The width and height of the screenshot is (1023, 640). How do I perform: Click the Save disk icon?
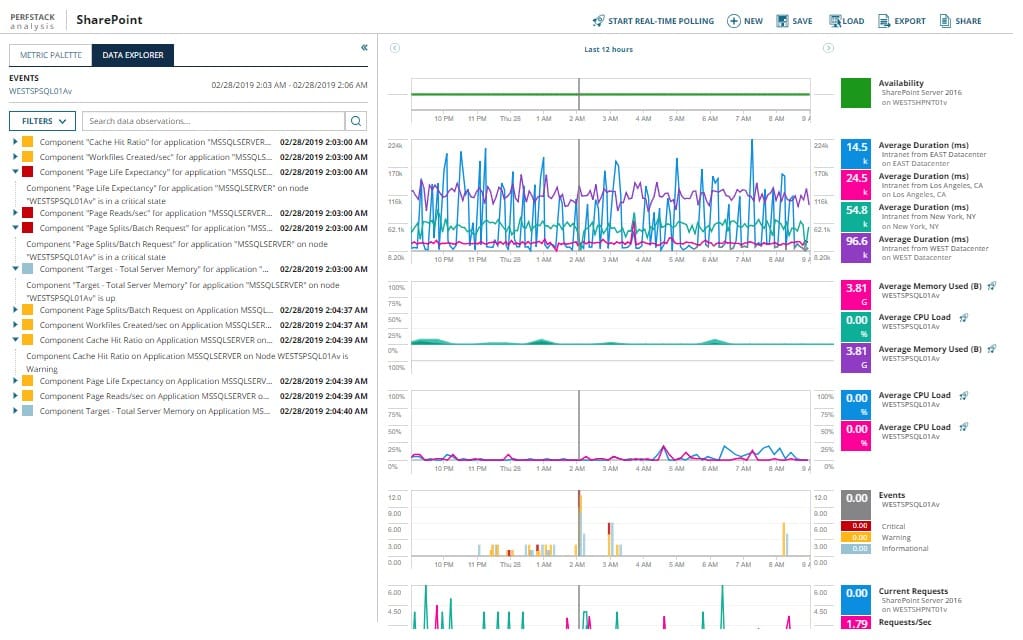[782, 21]
